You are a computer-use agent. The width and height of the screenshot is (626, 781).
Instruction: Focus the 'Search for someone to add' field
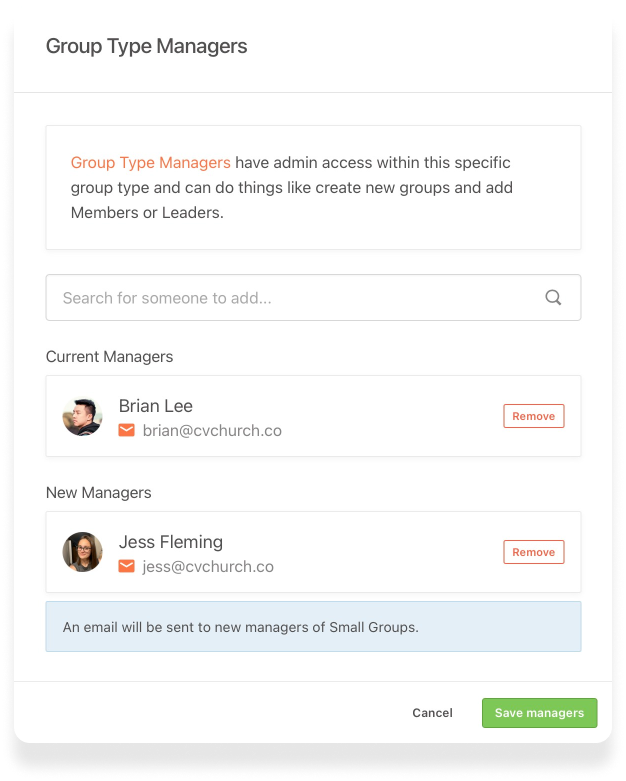point(290,298)
